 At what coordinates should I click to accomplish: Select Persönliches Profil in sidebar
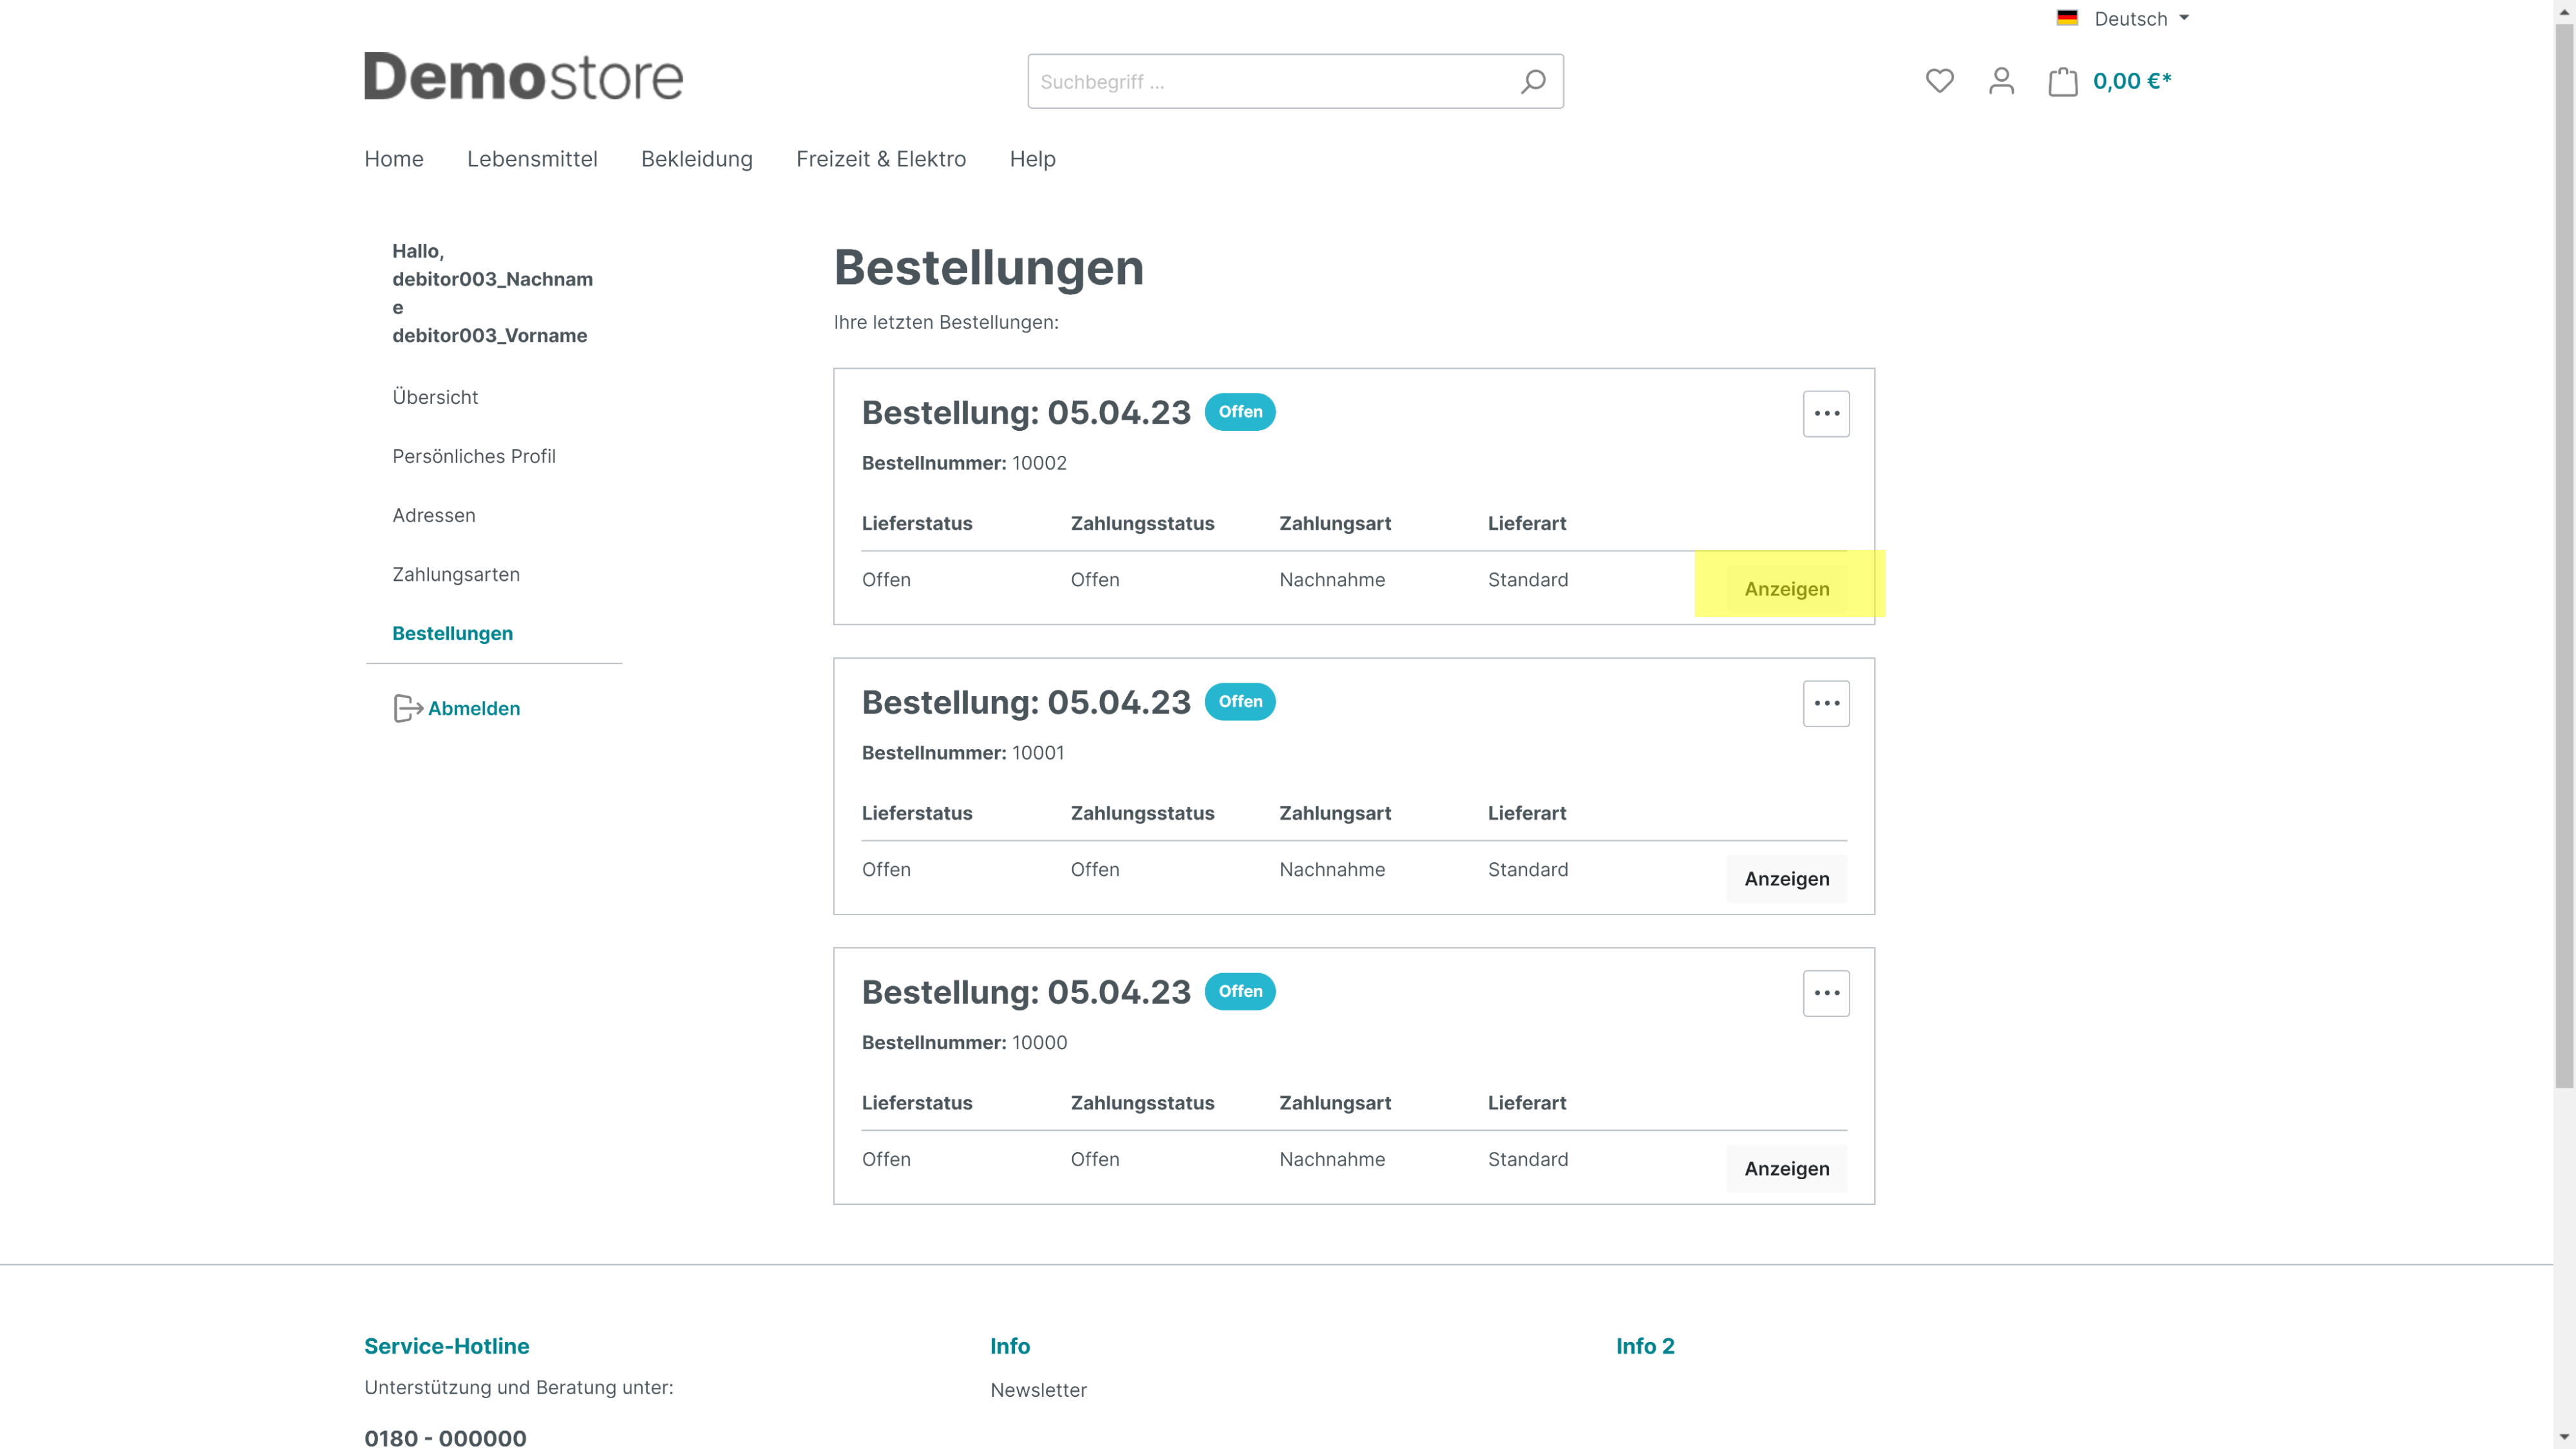474,456
